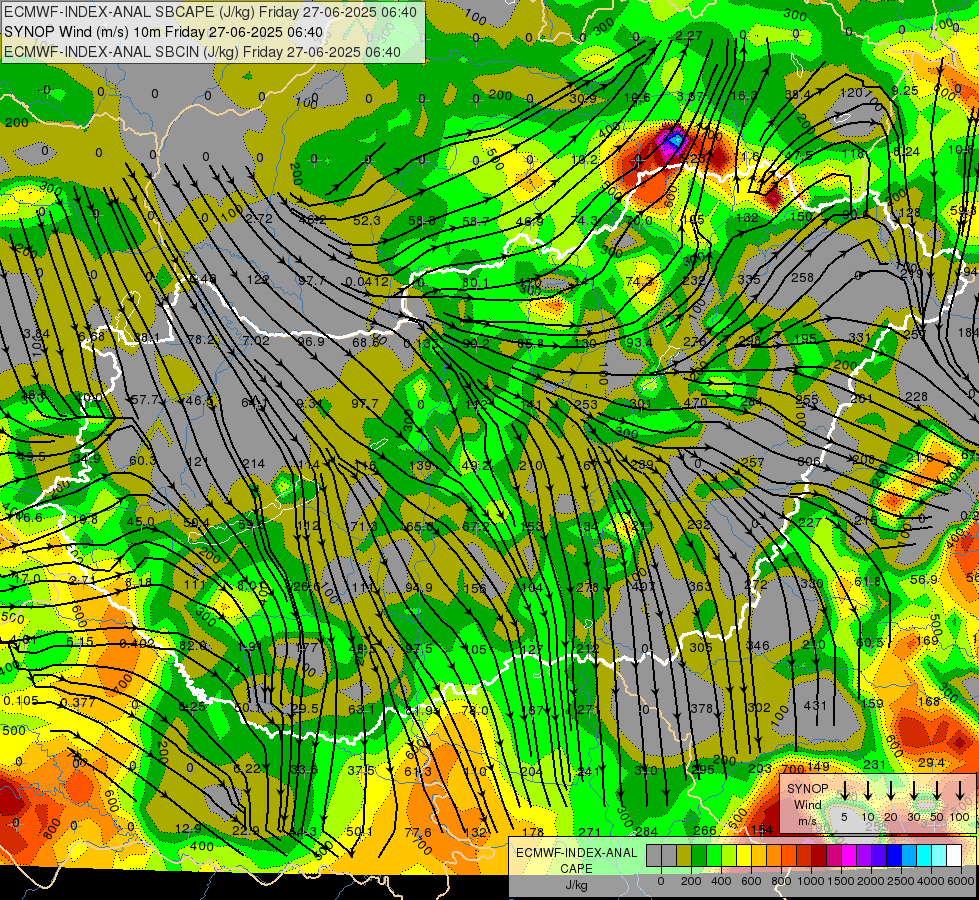Click the map value 363
Screen dimensions: 979x900
[700, 586]
